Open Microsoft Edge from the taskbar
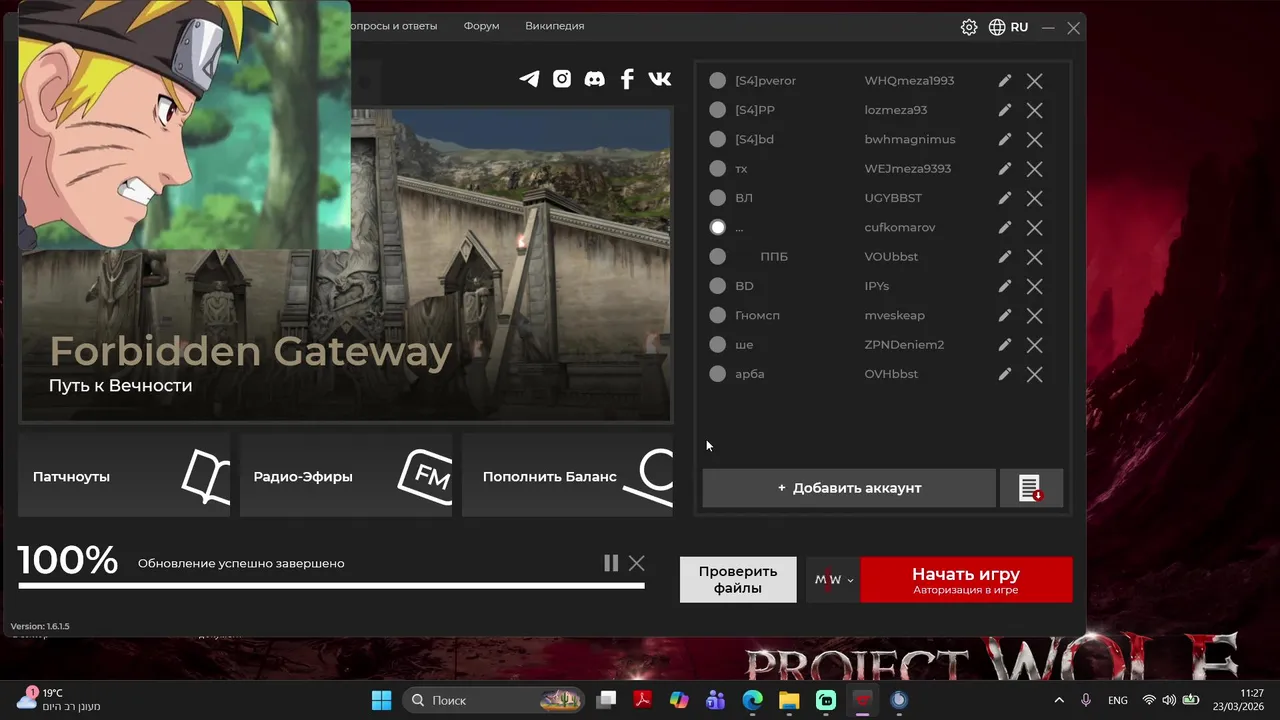The image size is (1280, 720). pyautogui.click(x=752, y=700)
